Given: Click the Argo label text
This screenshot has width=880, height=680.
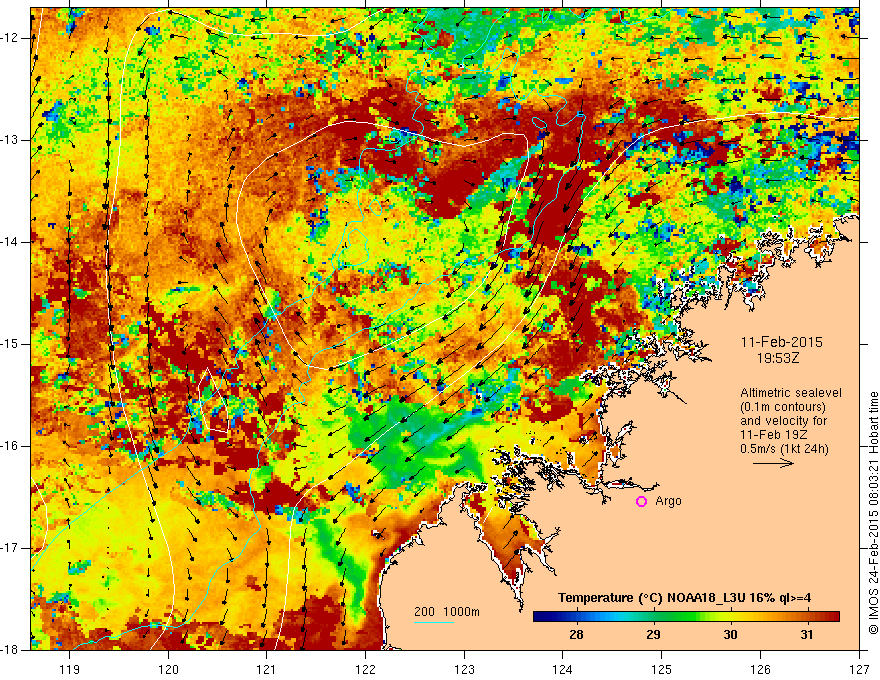Looking at the screenshot, I should (668, 501).
